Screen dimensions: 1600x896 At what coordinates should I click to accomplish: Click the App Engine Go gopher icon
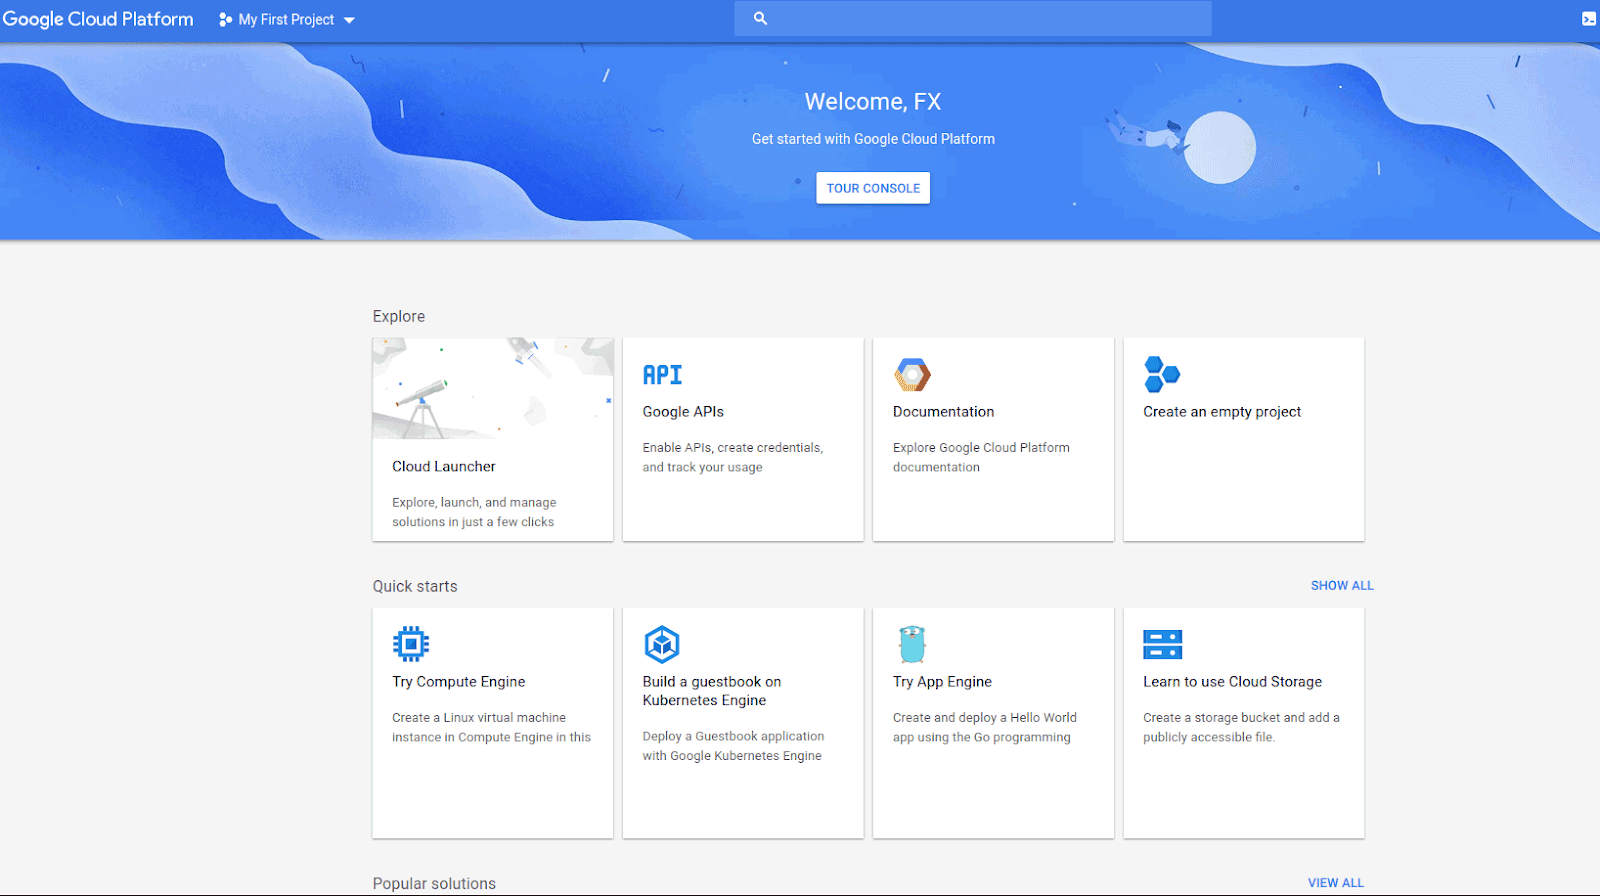(x=912, y=645)
